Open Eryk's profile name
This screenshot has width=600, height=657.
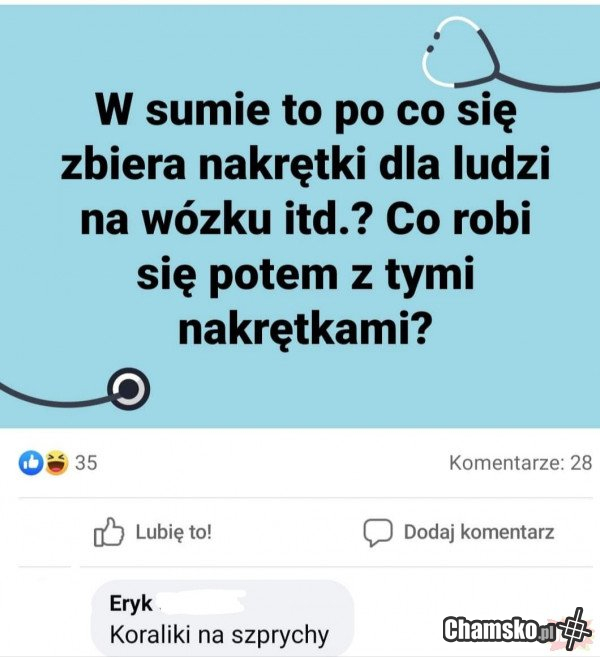[131, 604]
